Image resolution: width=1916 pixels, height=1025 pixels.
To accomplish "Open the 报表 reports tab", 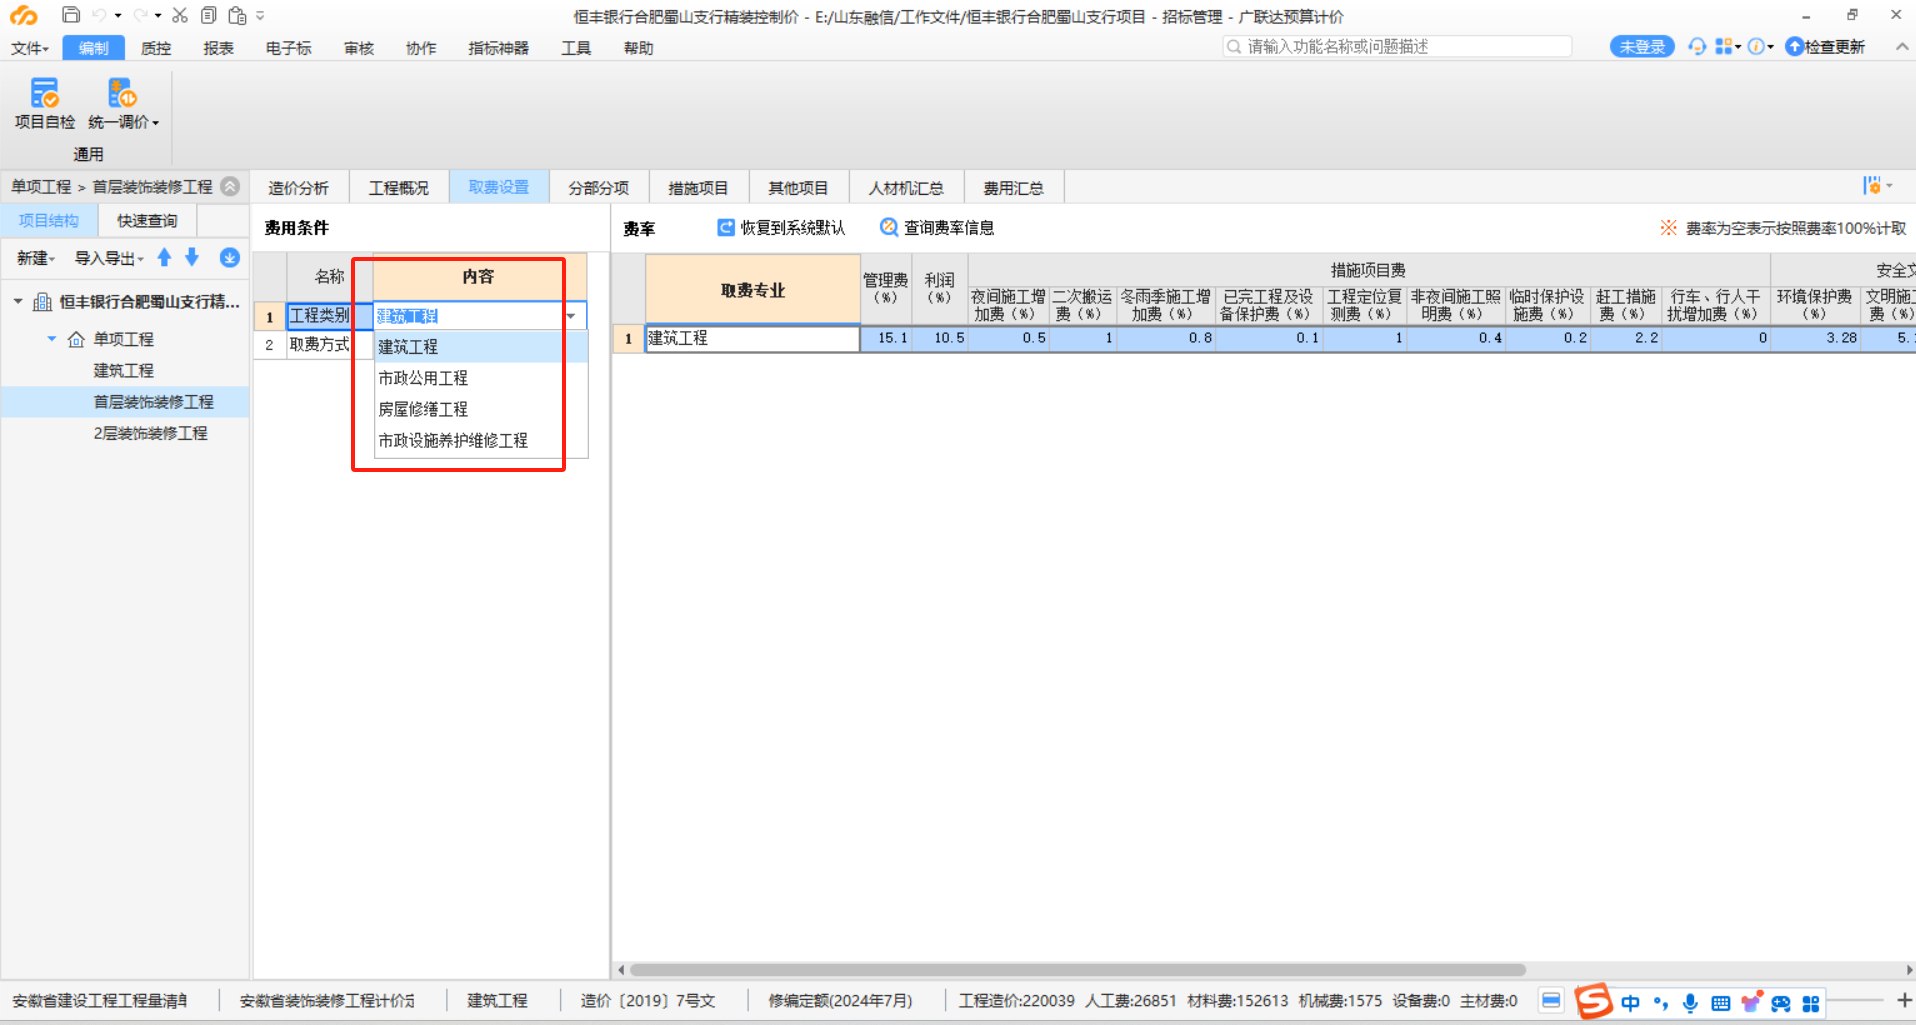I will [x=218, y=48].
